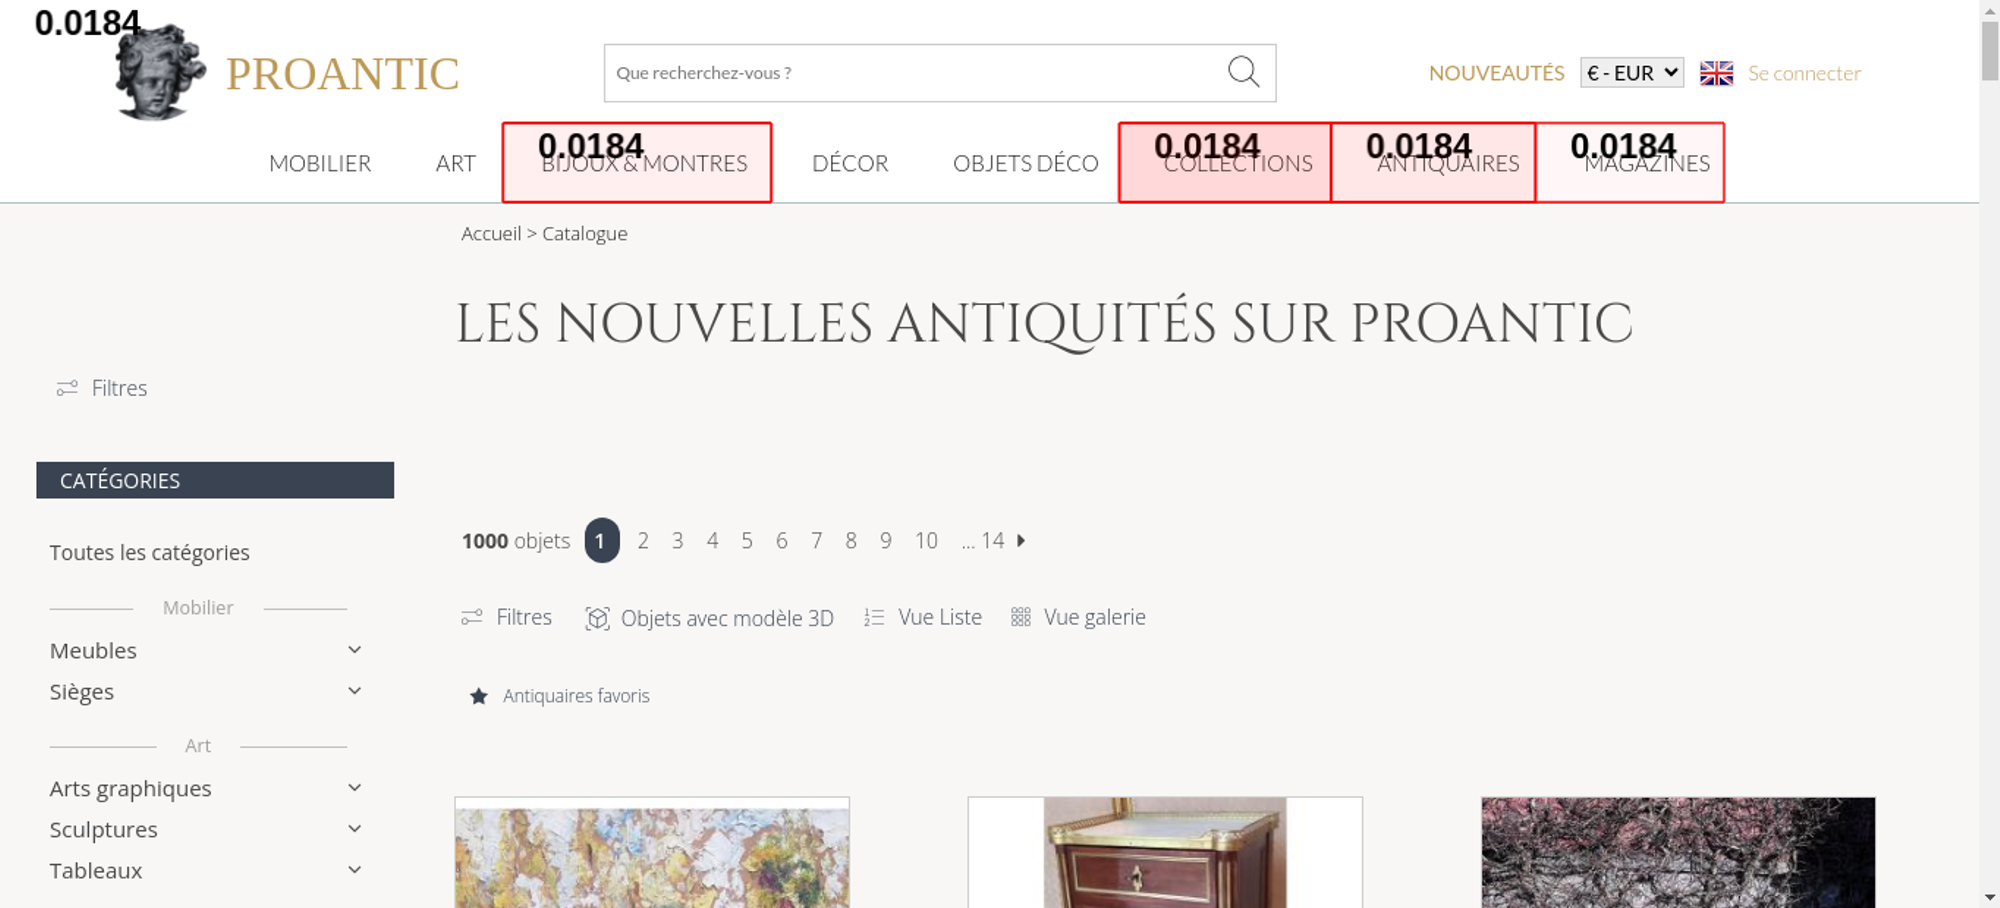Expand the Arts graphiques category
The width and height of the screenshot is (2000, 908).
354,788
